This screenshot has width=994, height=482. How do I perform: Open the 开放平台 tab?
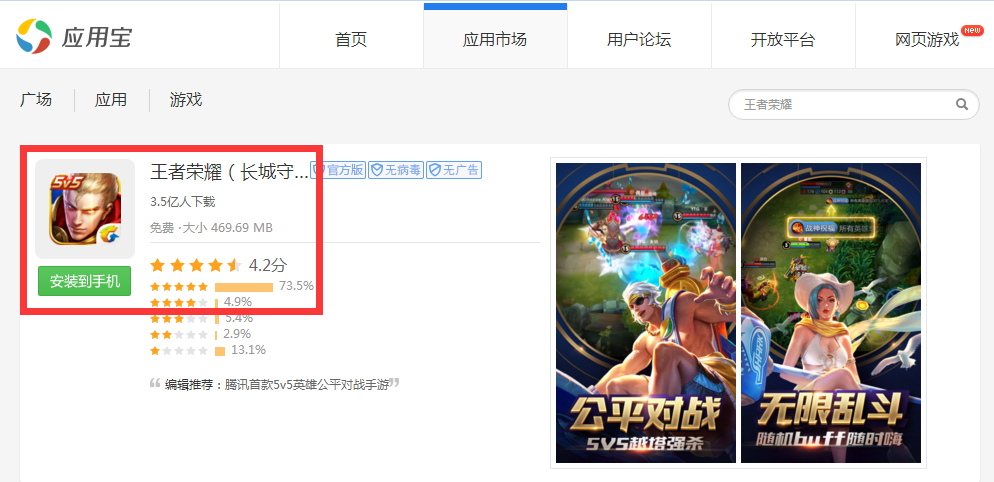pos(783,40)
